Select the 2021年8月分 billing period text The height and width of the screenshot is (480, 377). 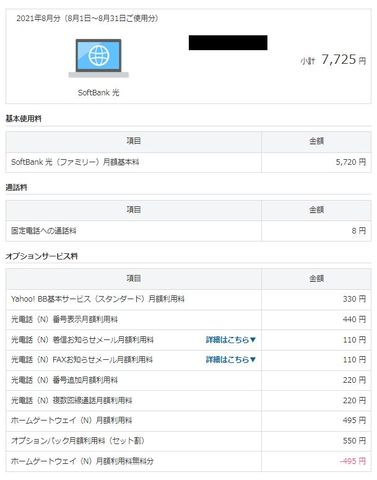87,18
